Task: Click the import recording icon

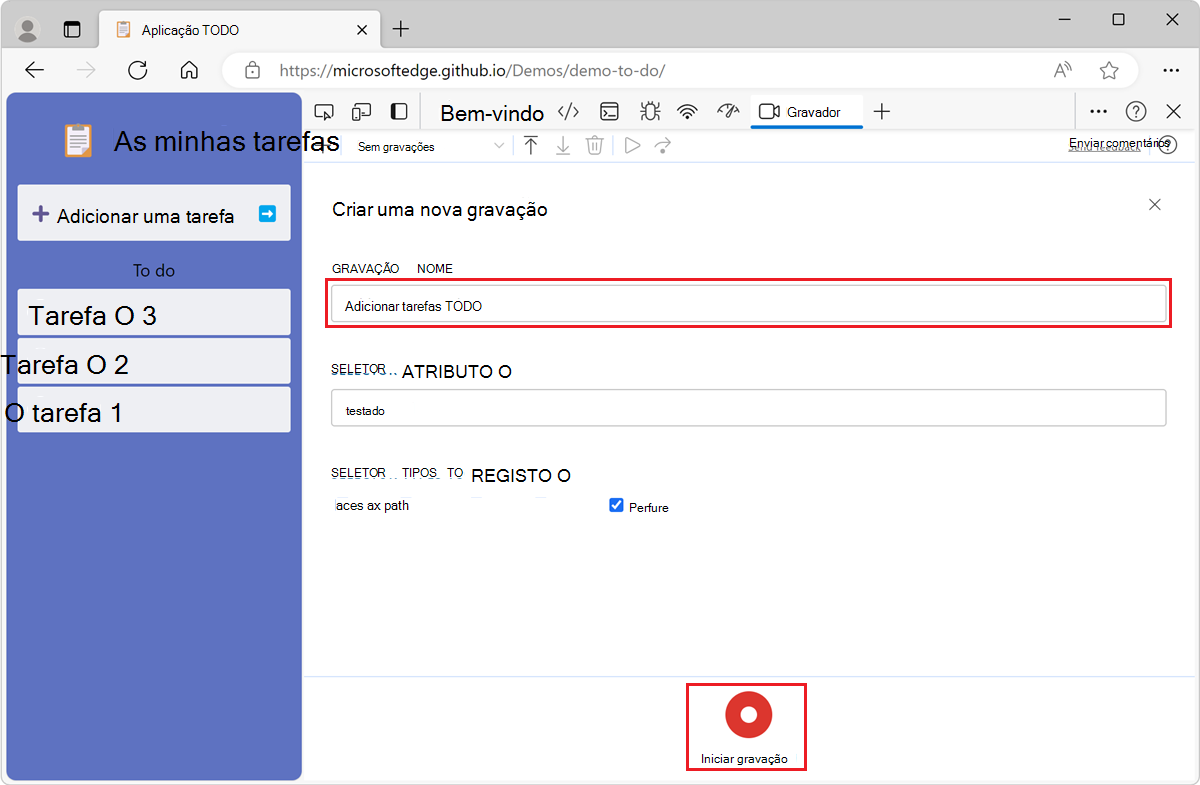Action: (x=531, y=145)
